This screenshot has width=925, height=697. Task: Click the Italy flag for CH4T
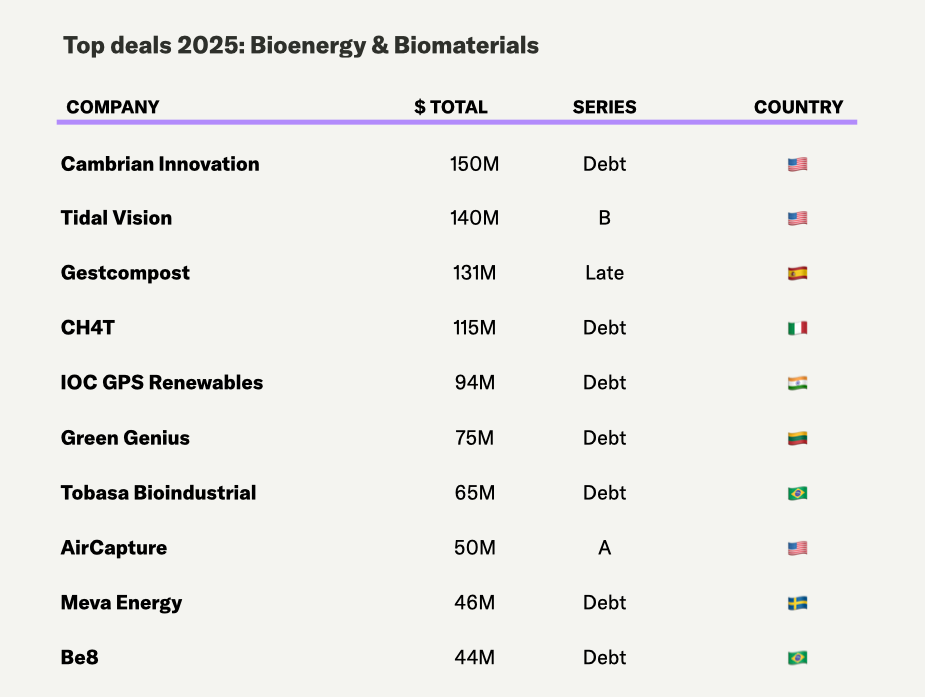[797, 328]
